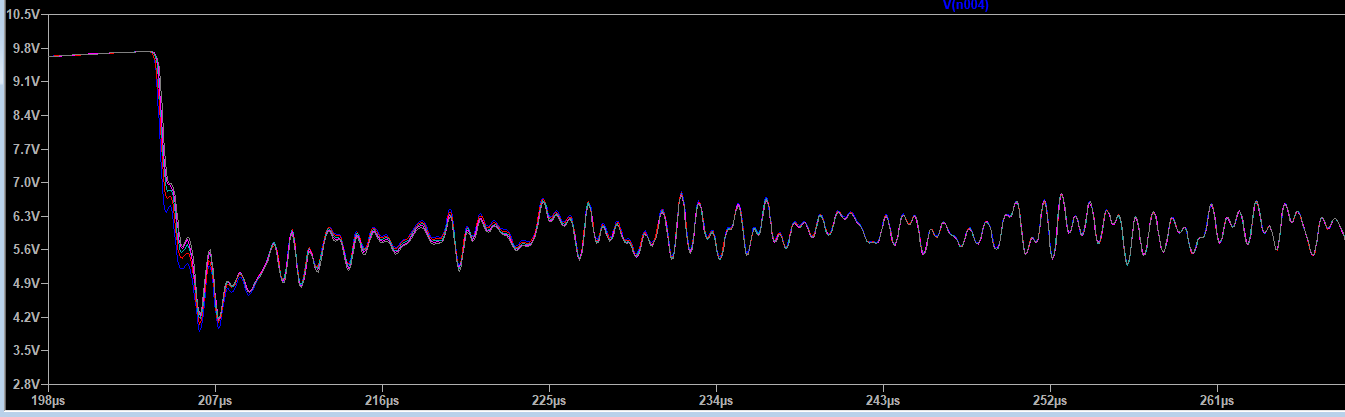Click the 225µs time axis label

click(x=549, y=400)
